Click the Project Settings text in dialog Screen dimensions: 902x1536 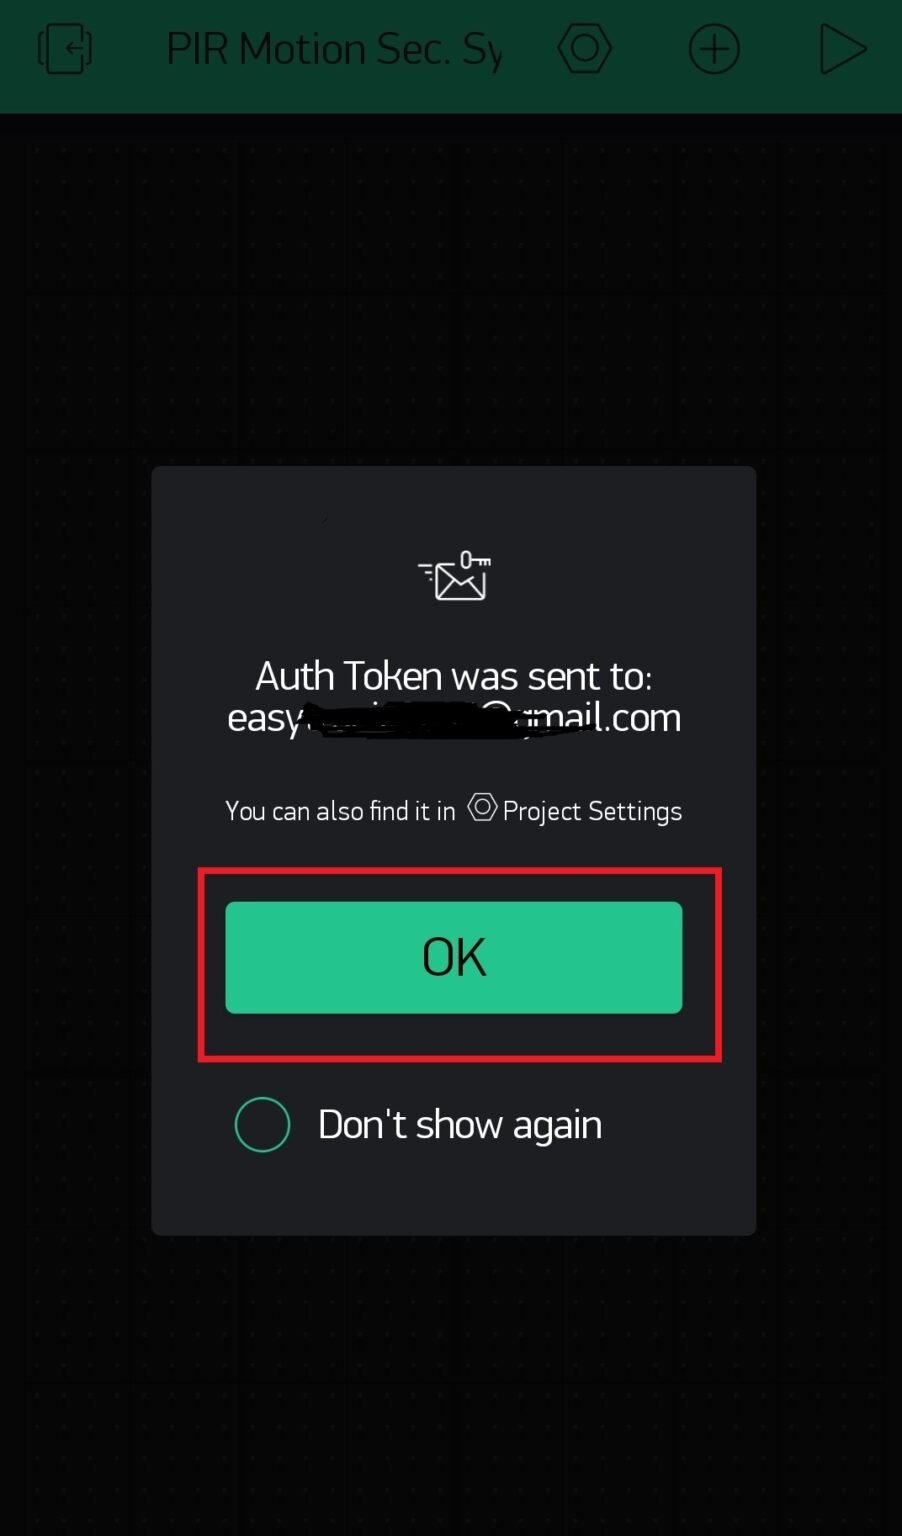click(x=592, y=811)
